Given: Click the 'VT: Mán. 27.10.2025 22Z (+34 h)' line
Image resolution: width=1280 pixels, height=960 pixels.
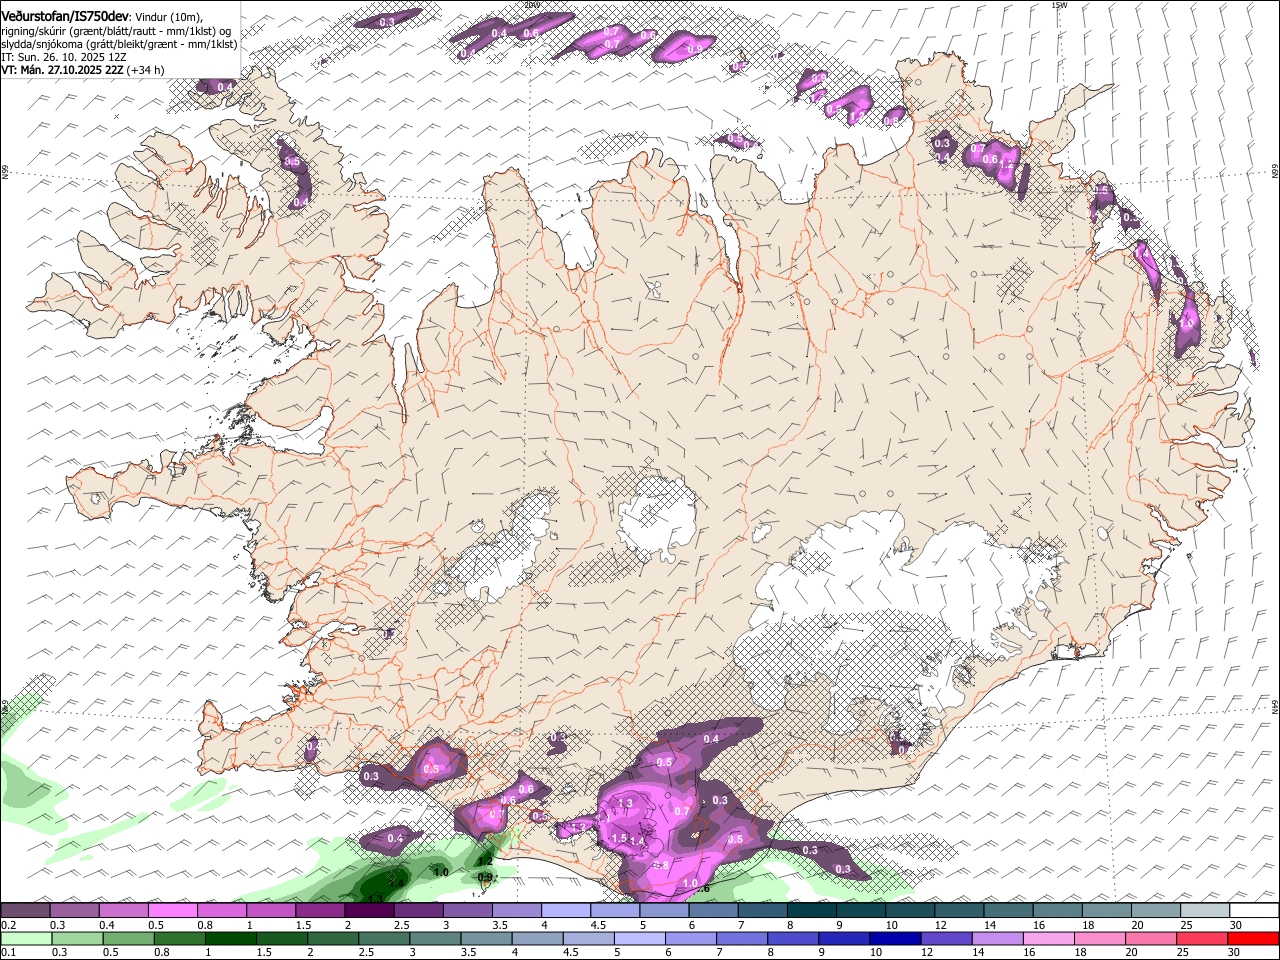Looking at the screenshot, I should pos(83,70).
